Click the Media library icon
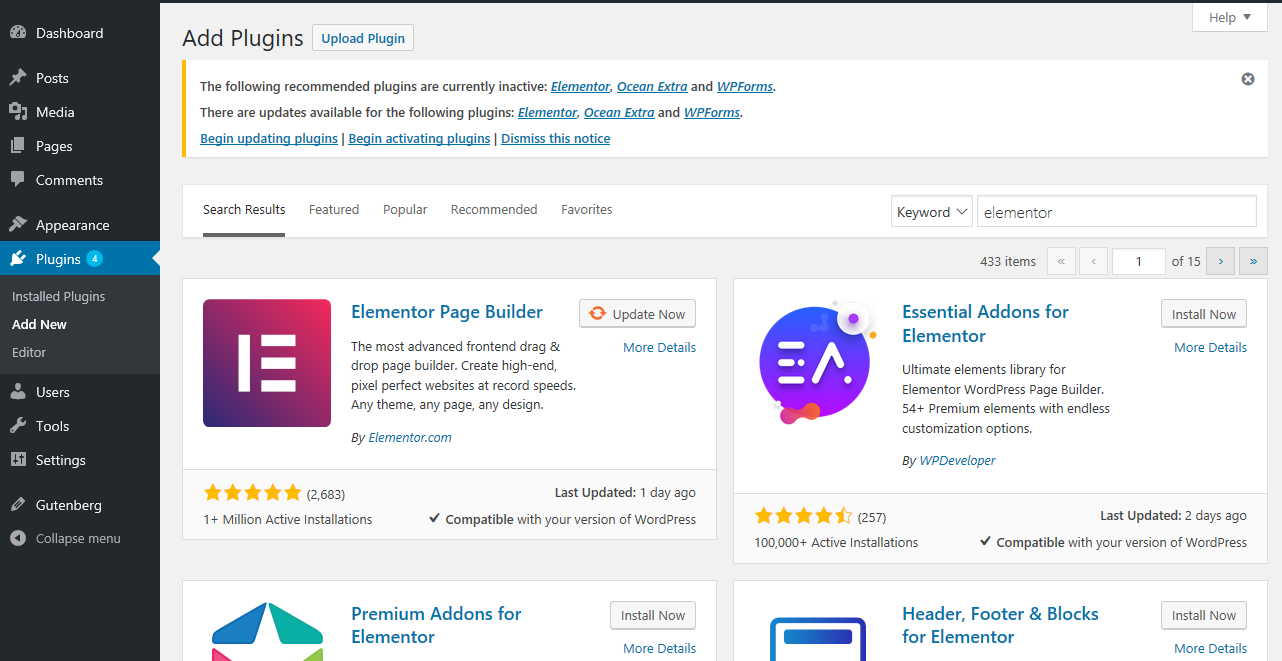The height and width of the screenshot is (661, 1282). tap(18, 112)
